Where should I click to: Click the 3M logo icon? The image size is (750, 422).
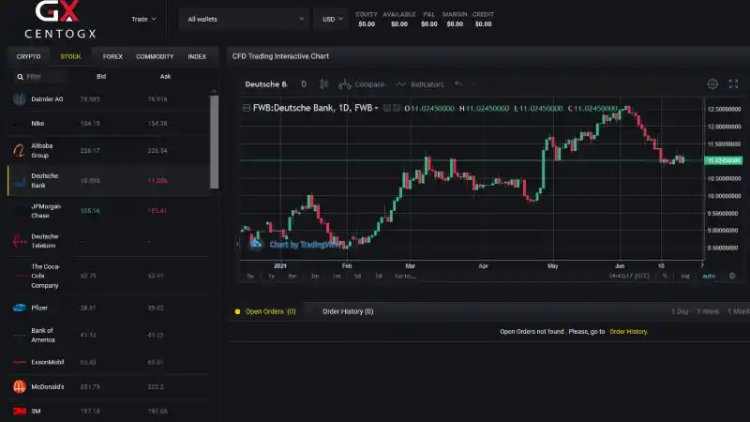click(19, 411)
